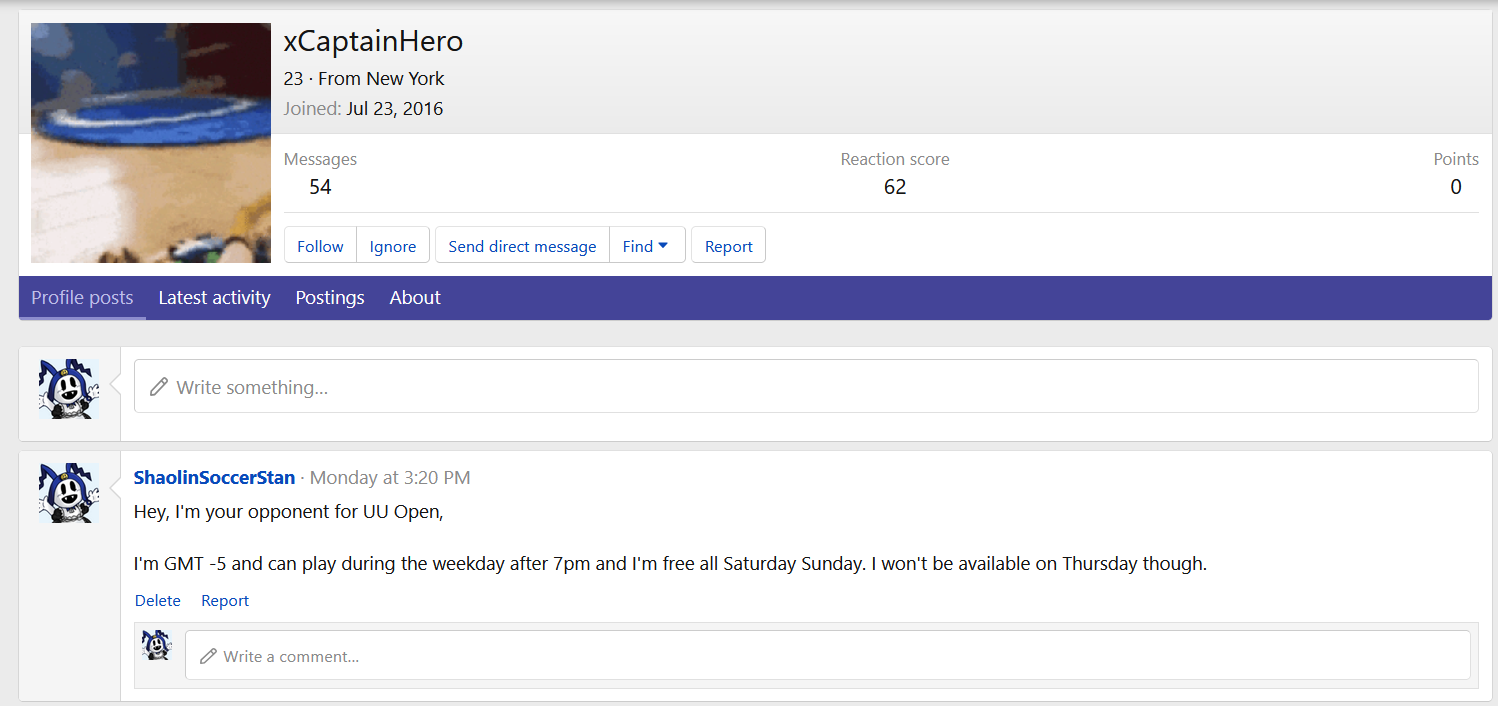The width and height of the screenshot is (1498, 706).
Task: Report the xCaptainHero profile
Action: 728,246
